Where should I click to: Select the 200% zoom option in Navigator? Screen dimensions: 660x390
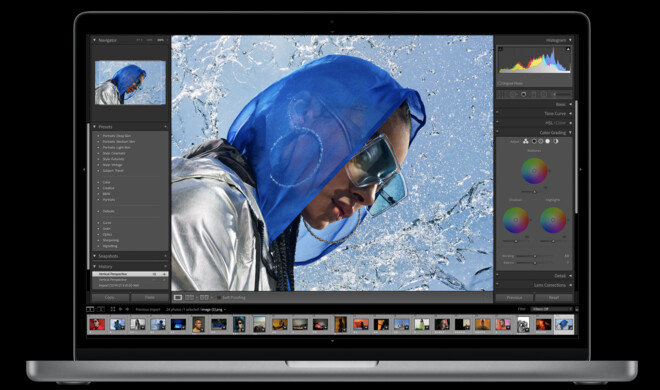pyautogui.click(x=161, y=40)
